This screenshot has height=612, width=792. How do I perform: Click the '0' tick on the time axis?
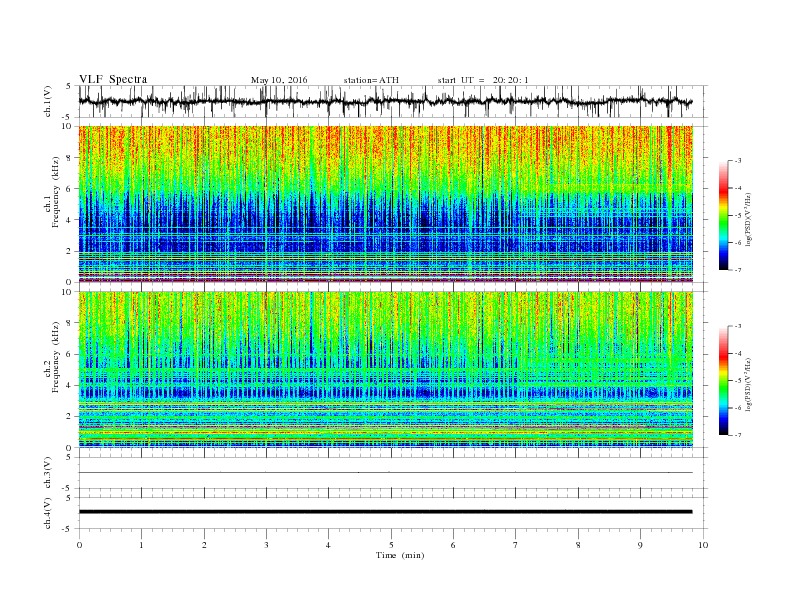(79, 545)
